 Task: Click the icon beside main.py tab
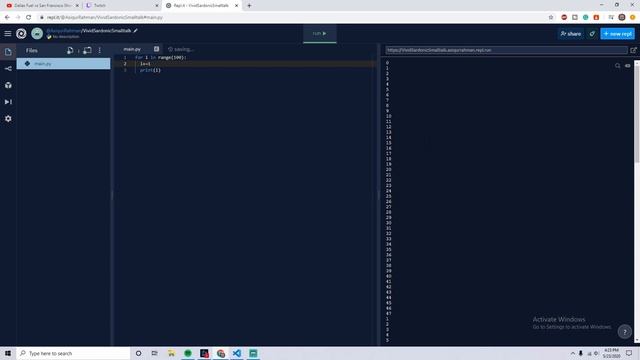[156, 49]
